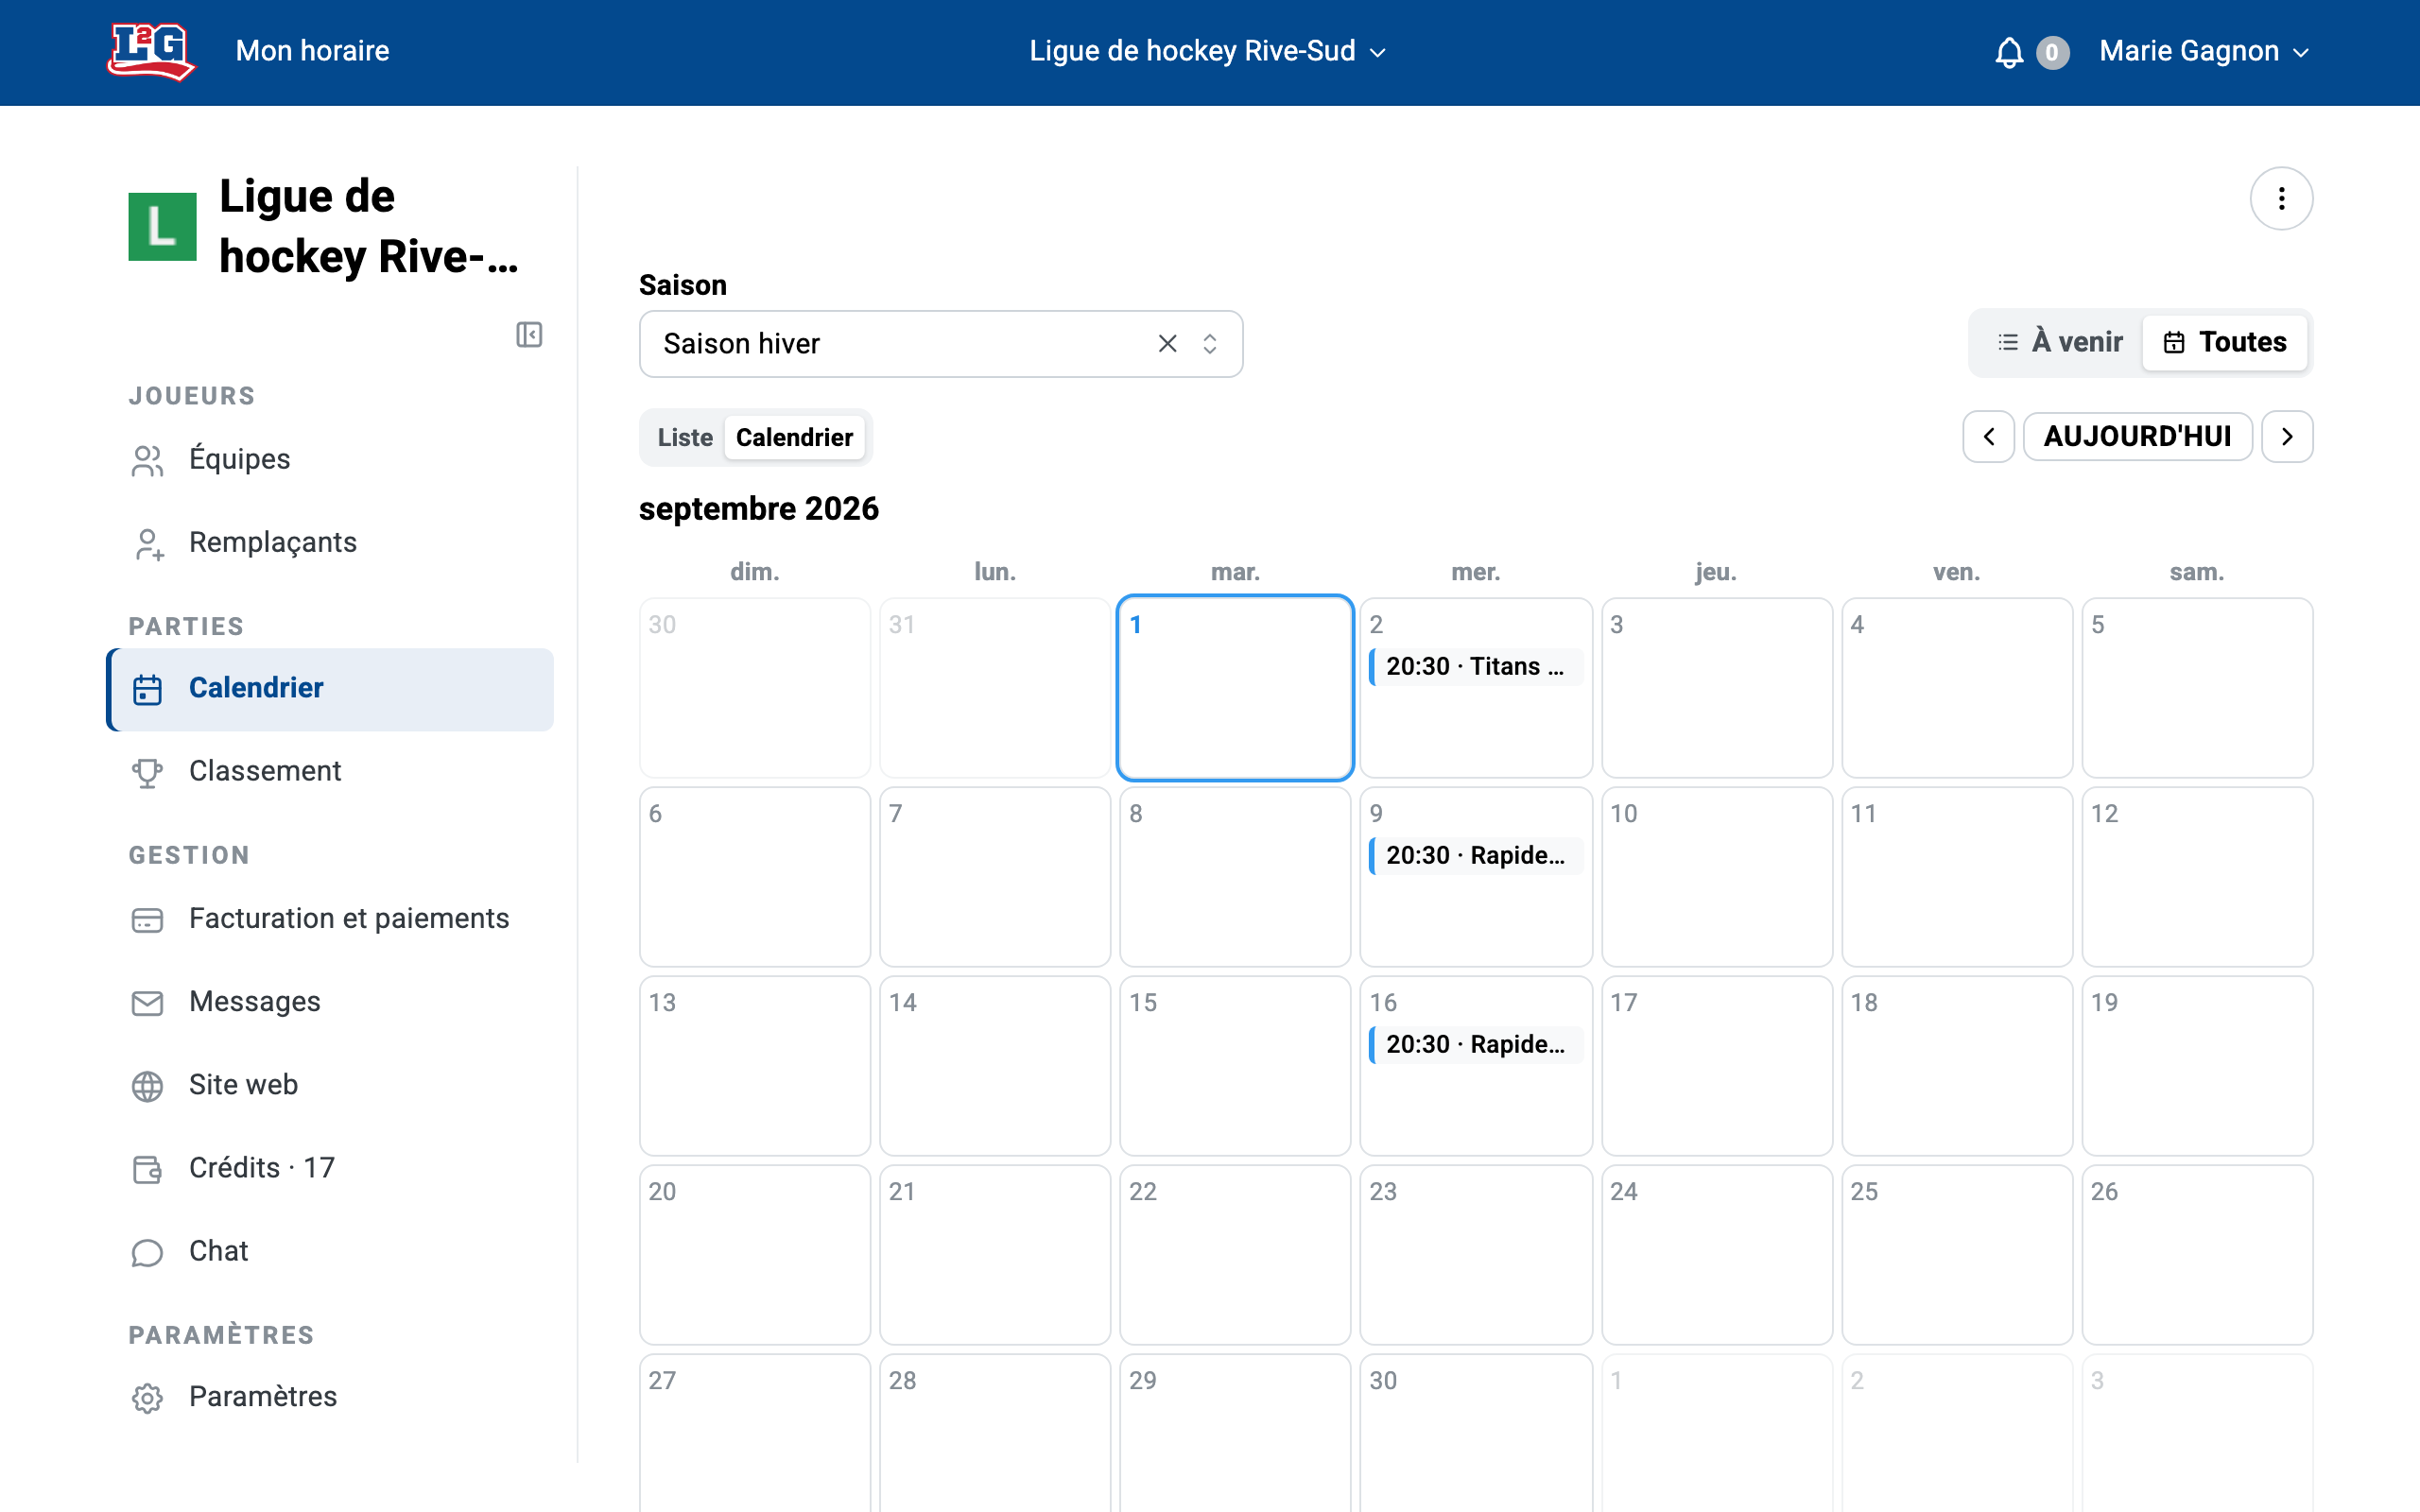Open the 20:30 Titans game on the 2nd
Image resolution: width=2420 pixels, height=1512 pixels.
tap(1475, 667)
